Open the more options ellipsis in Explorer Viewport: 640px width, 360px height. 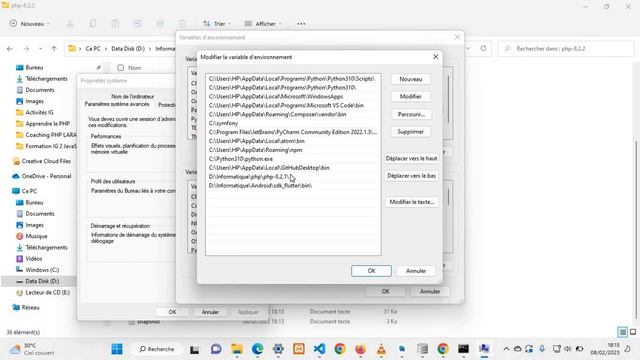click(301, 24)
